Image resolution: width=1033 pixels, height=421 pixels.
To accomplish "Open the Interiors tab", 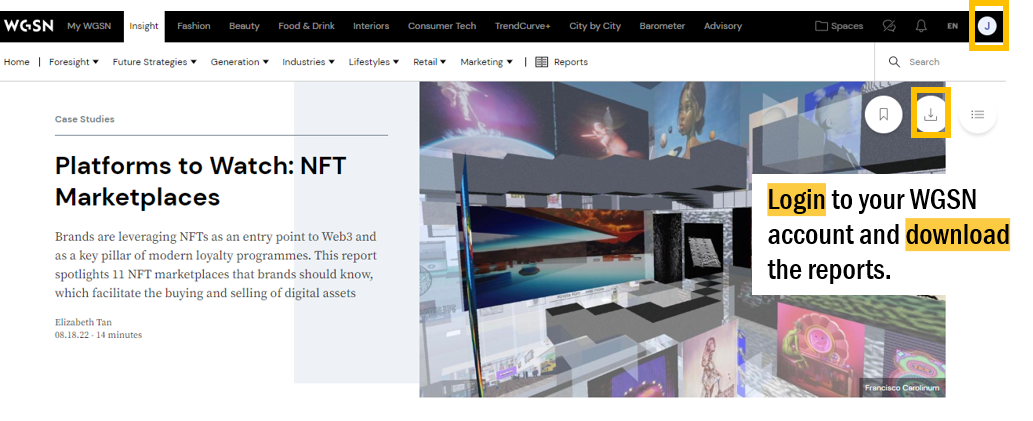I will pos(371,26).
